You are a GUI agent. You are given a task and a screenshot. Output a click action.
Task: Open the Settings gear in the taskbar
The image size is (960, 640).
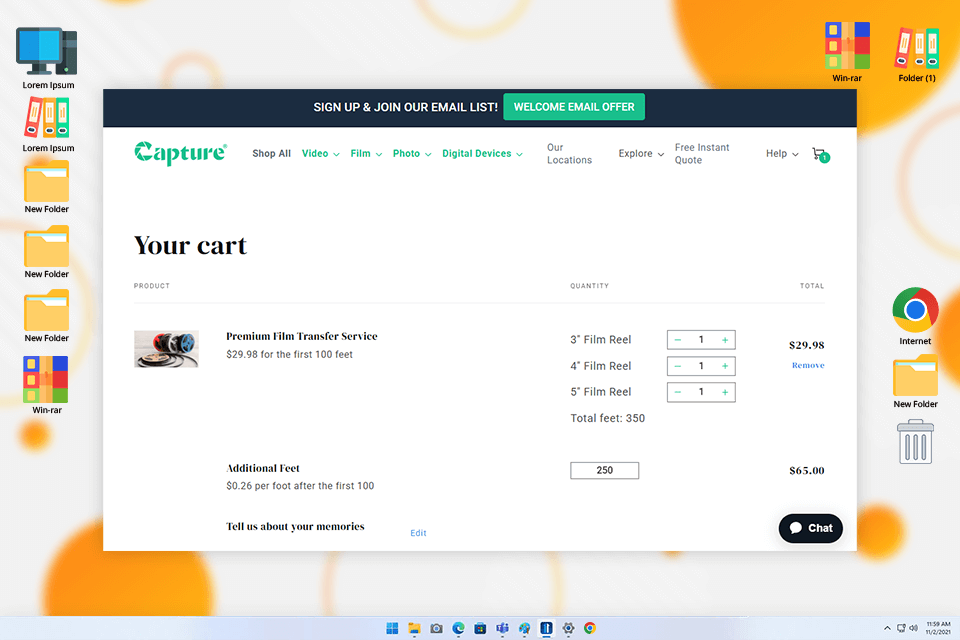click(568, 628)
